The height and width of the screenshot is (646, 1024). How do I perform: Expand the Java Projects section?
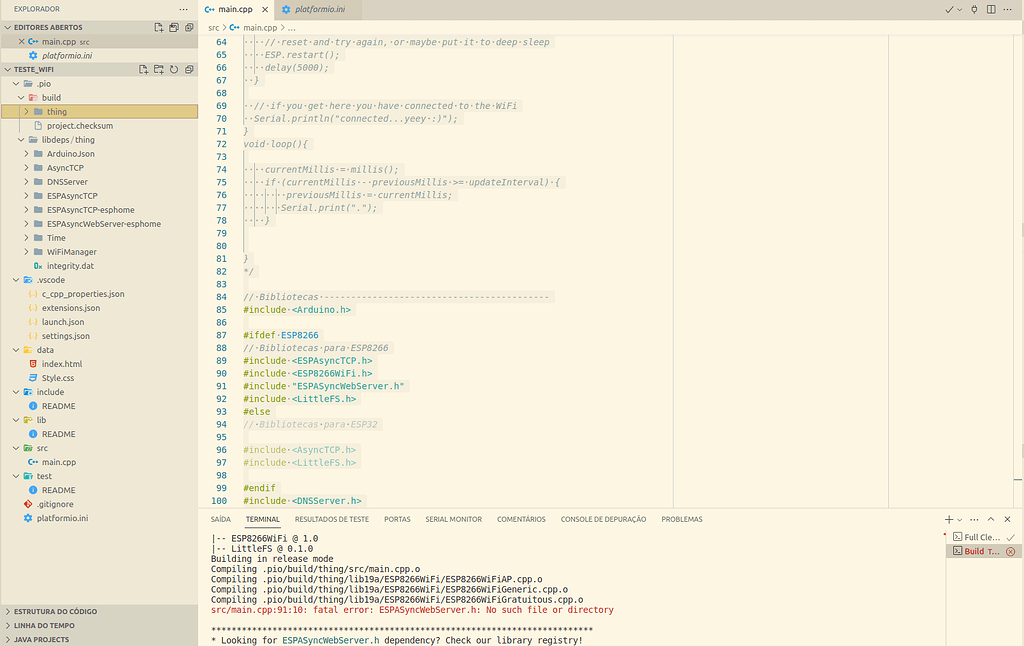99,639
